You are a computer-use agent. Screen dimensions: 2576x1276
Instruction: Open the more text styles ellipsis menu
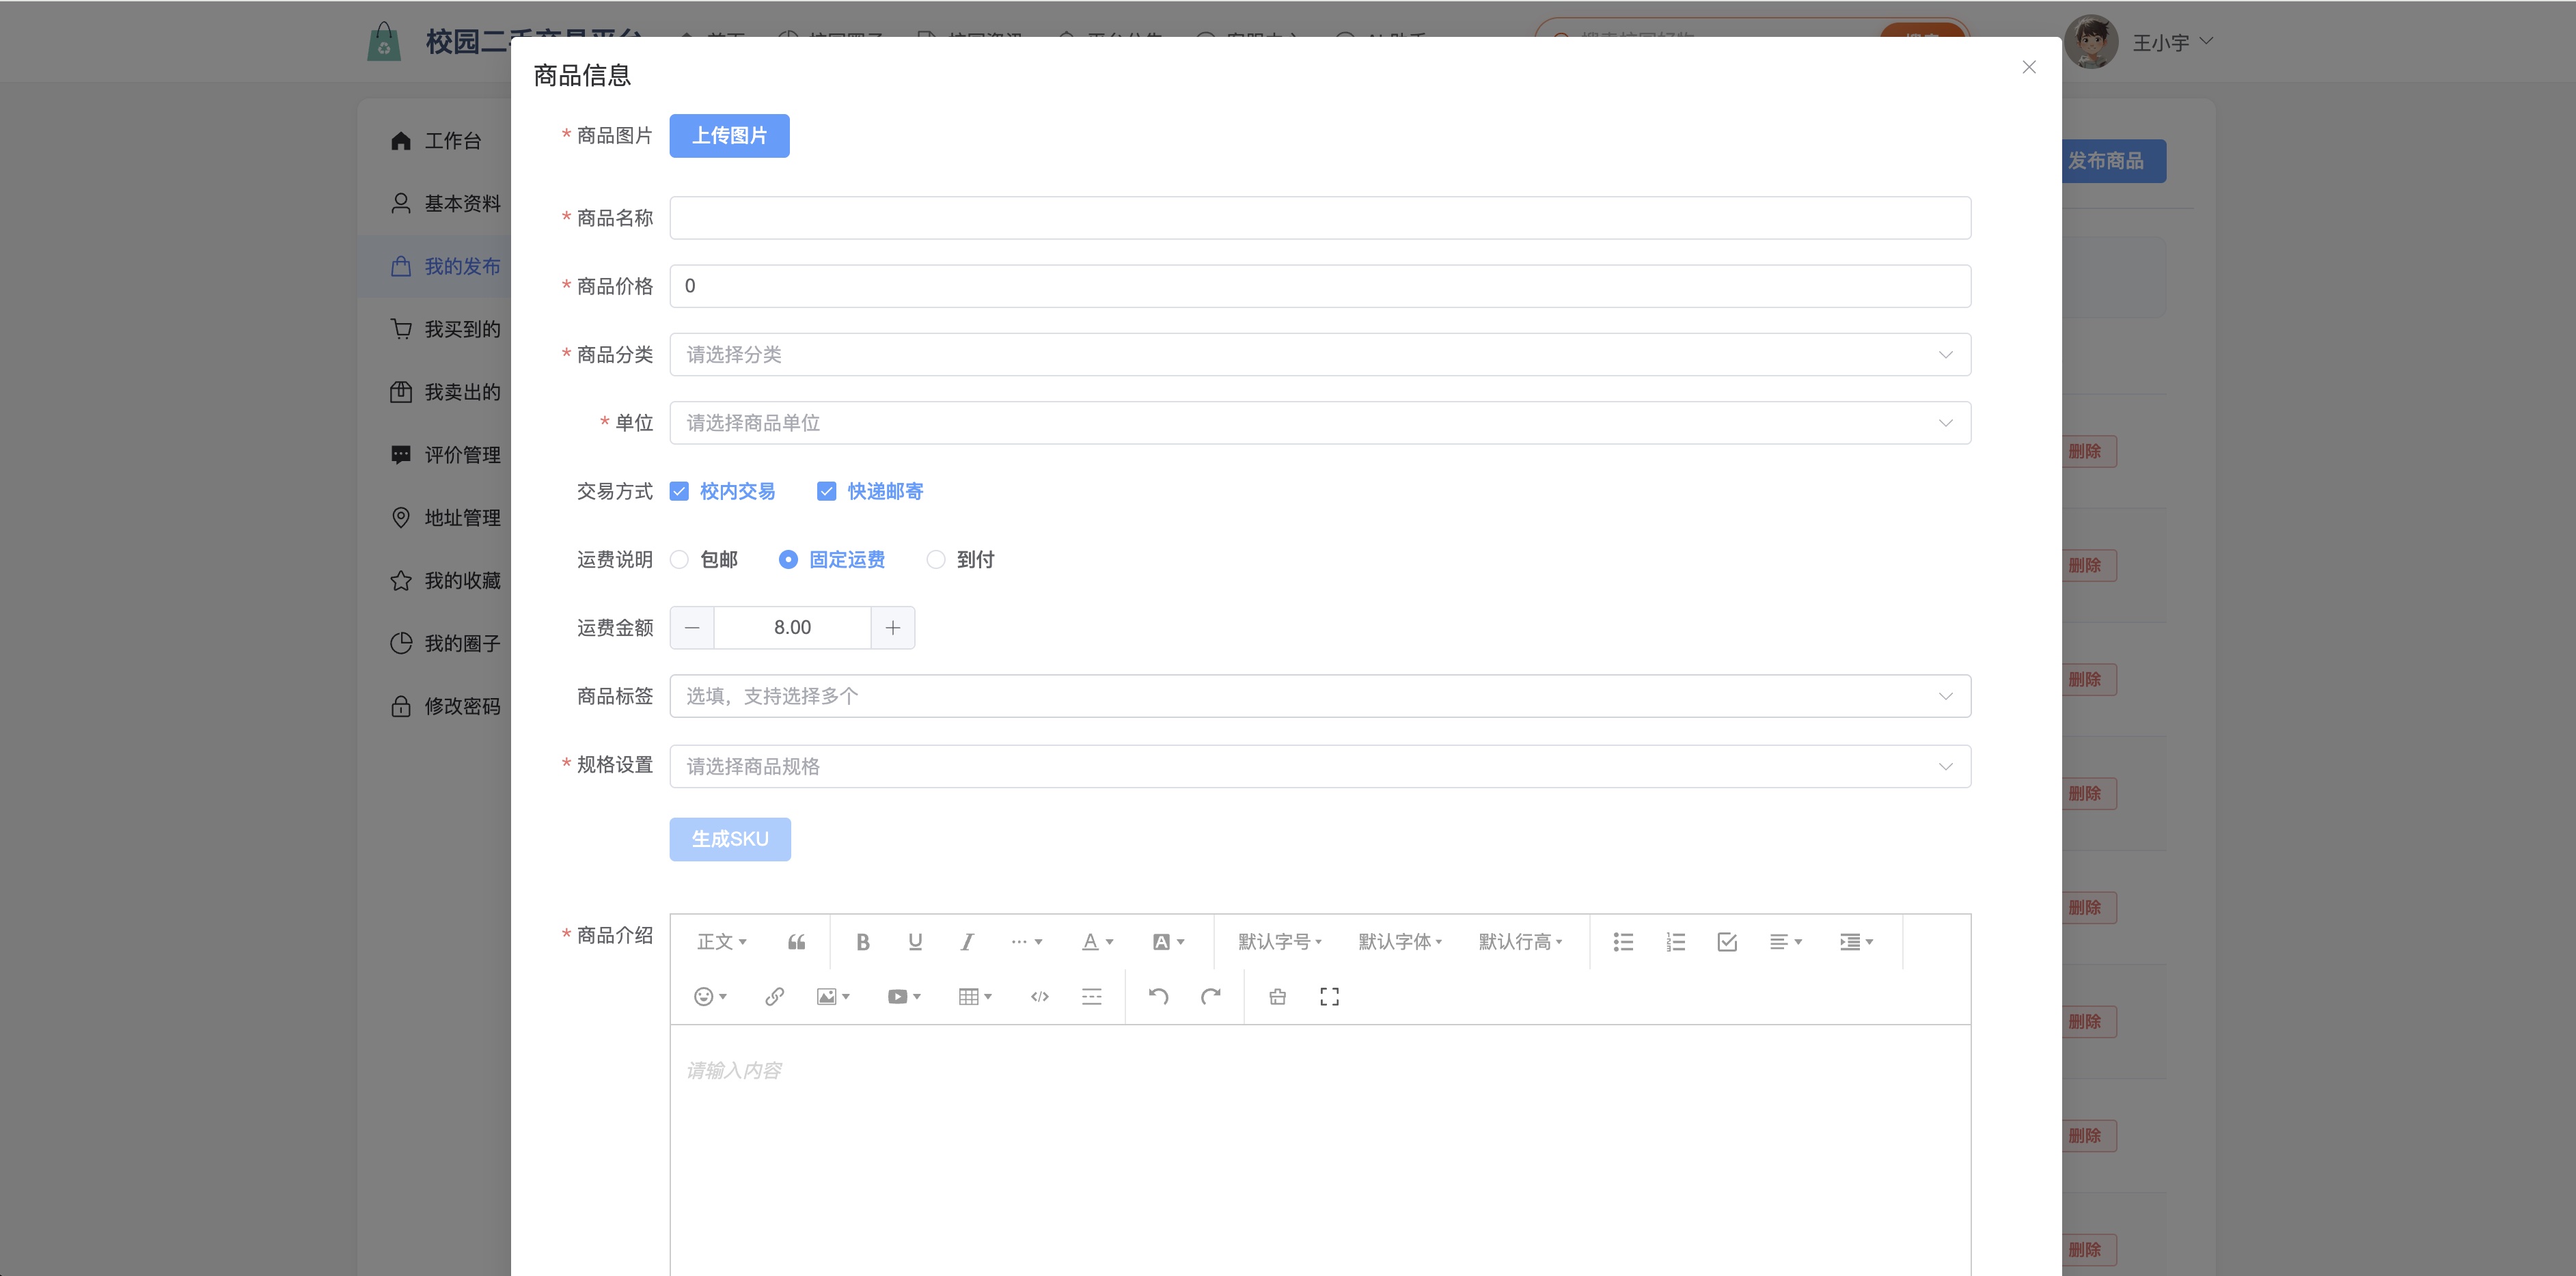[x=1027, y=942]
